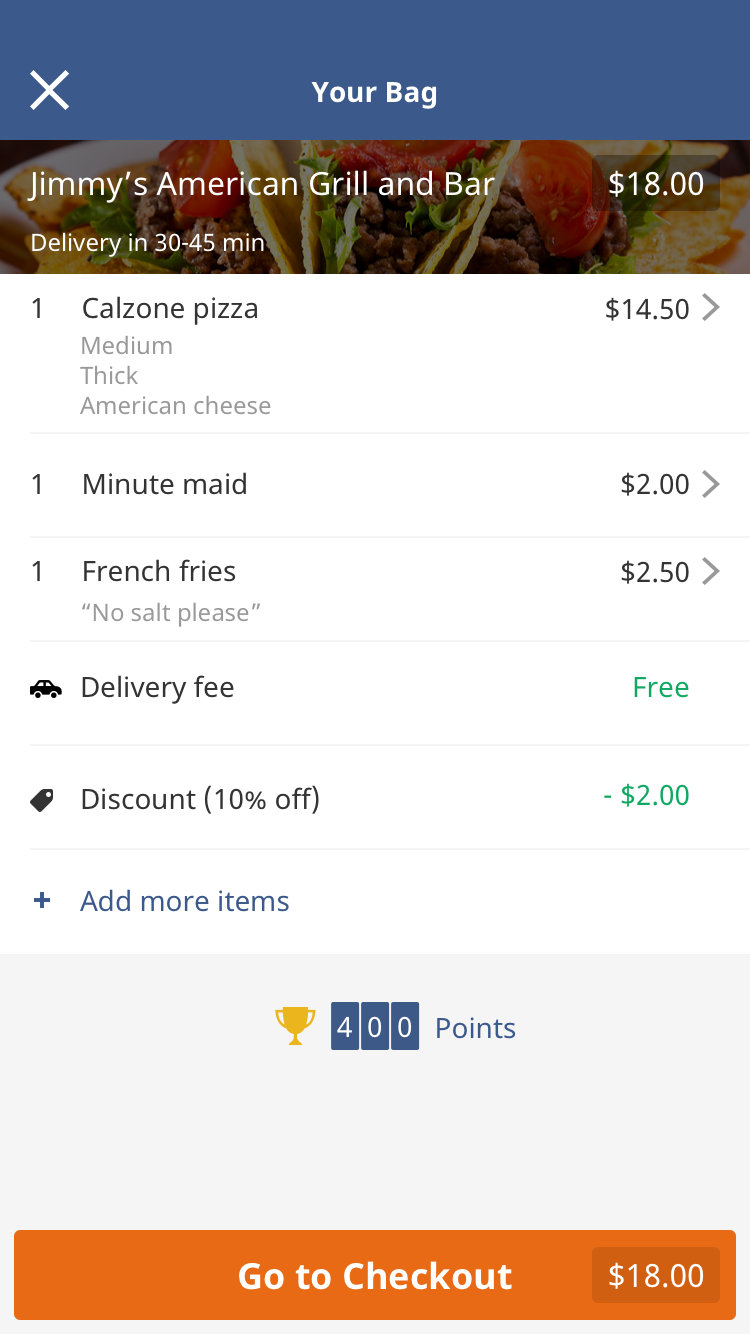
Task: Tap the 400 points counter digits
Action: coord(375,1027)
